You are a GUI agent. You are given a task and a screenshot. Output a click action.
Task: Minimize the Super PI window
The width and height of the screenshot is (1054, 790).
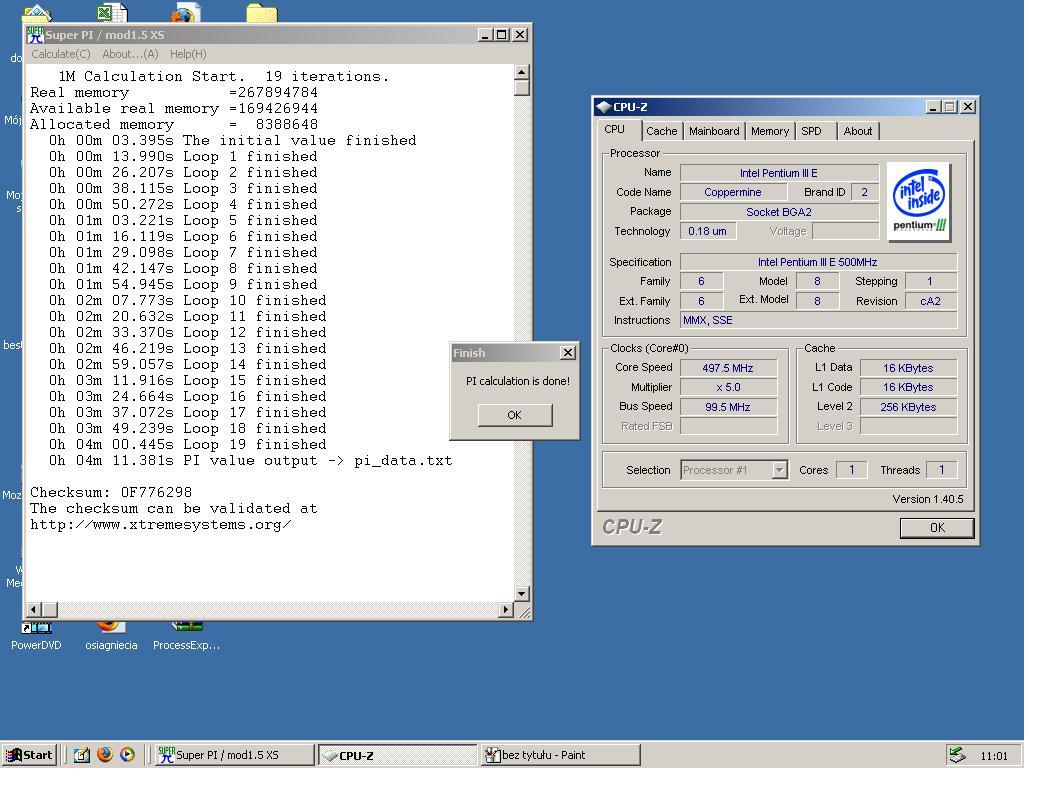(x=485, y=35)
